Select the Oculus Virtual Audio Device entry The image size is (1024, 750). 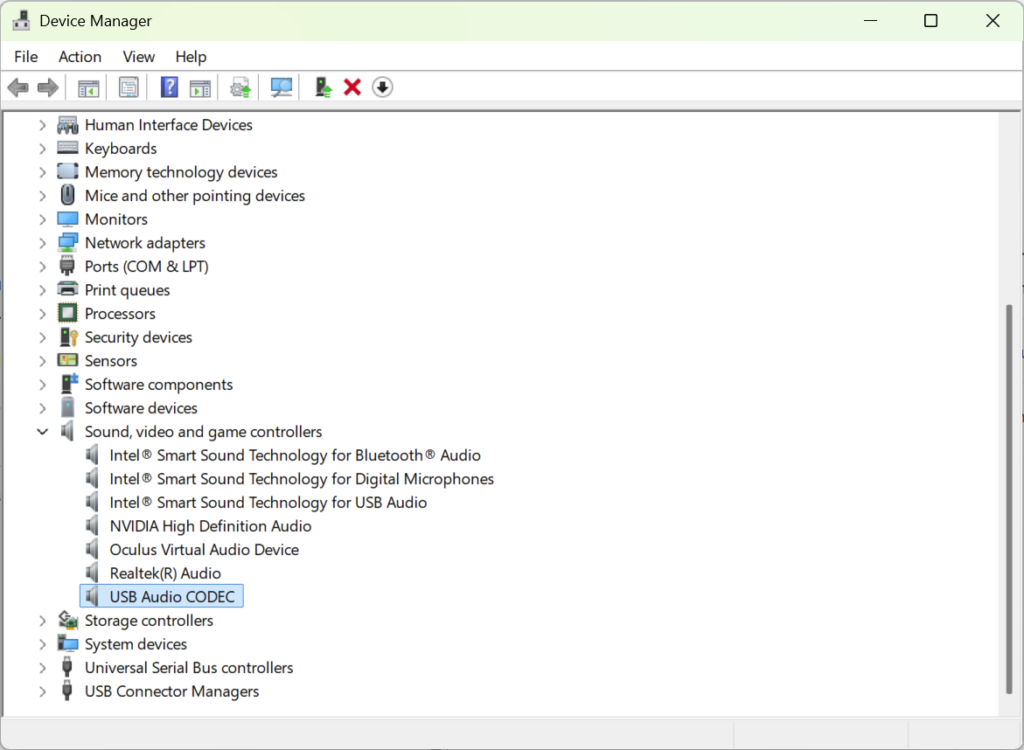(204, 550)
